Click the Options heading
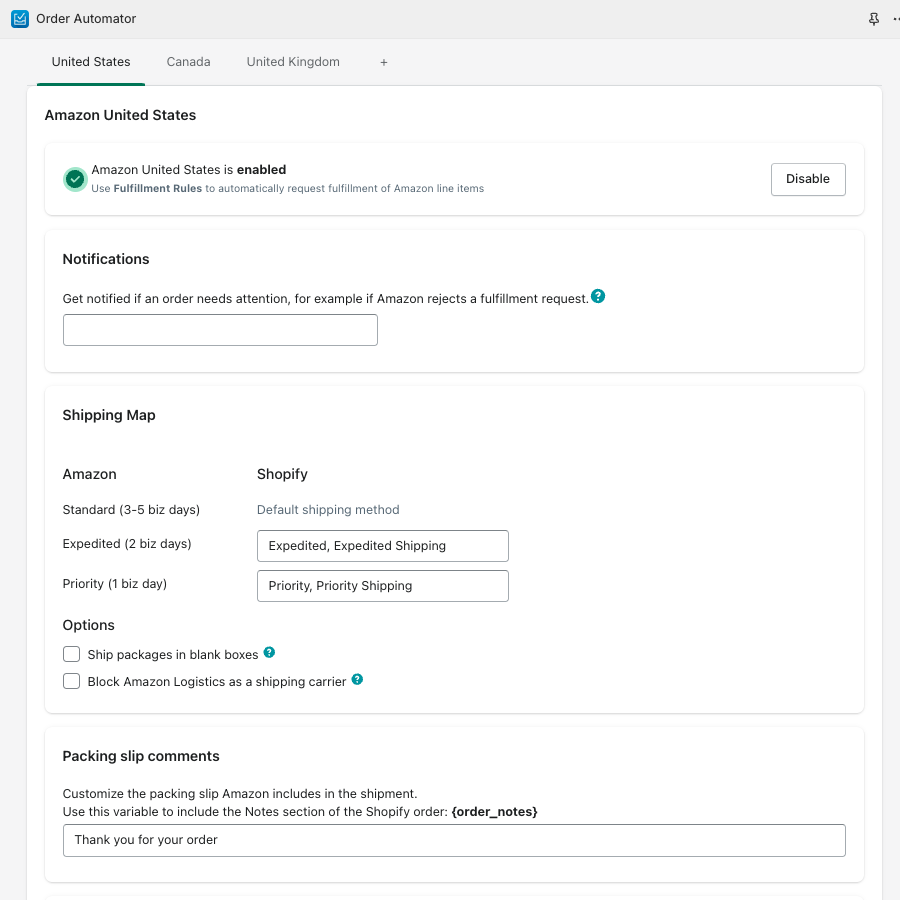Viewport: 900px width, 900px height. [88, 625]
